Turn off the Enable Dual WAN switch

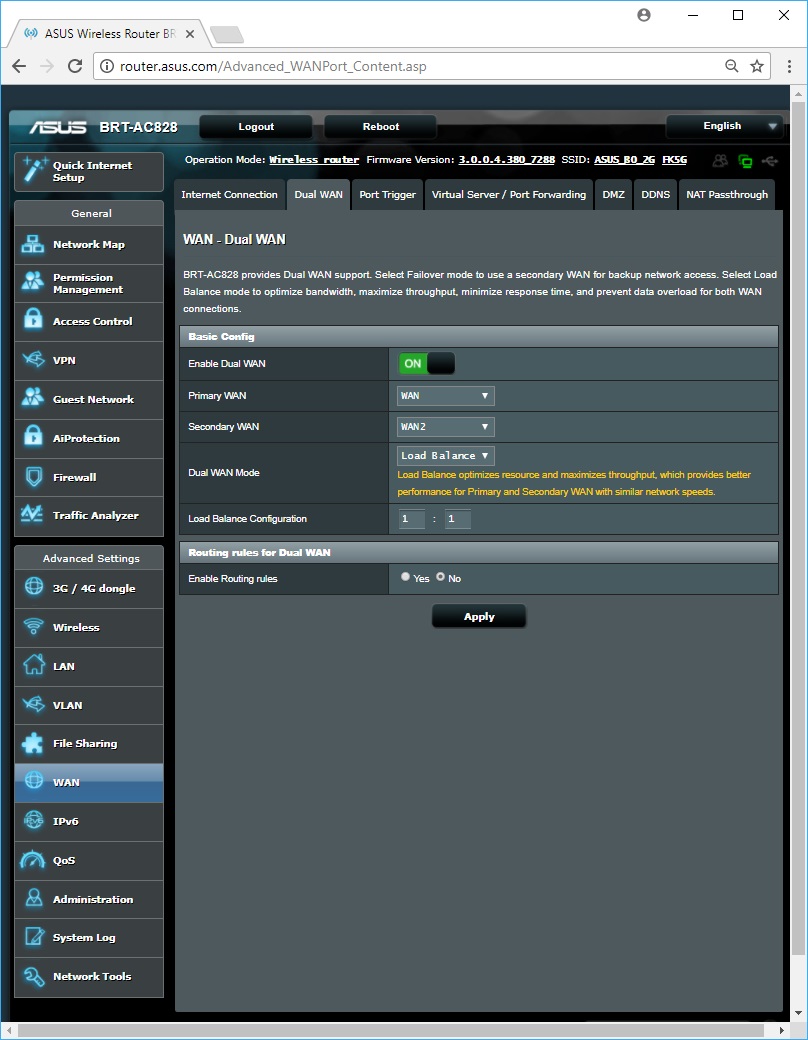pos(427,364)
